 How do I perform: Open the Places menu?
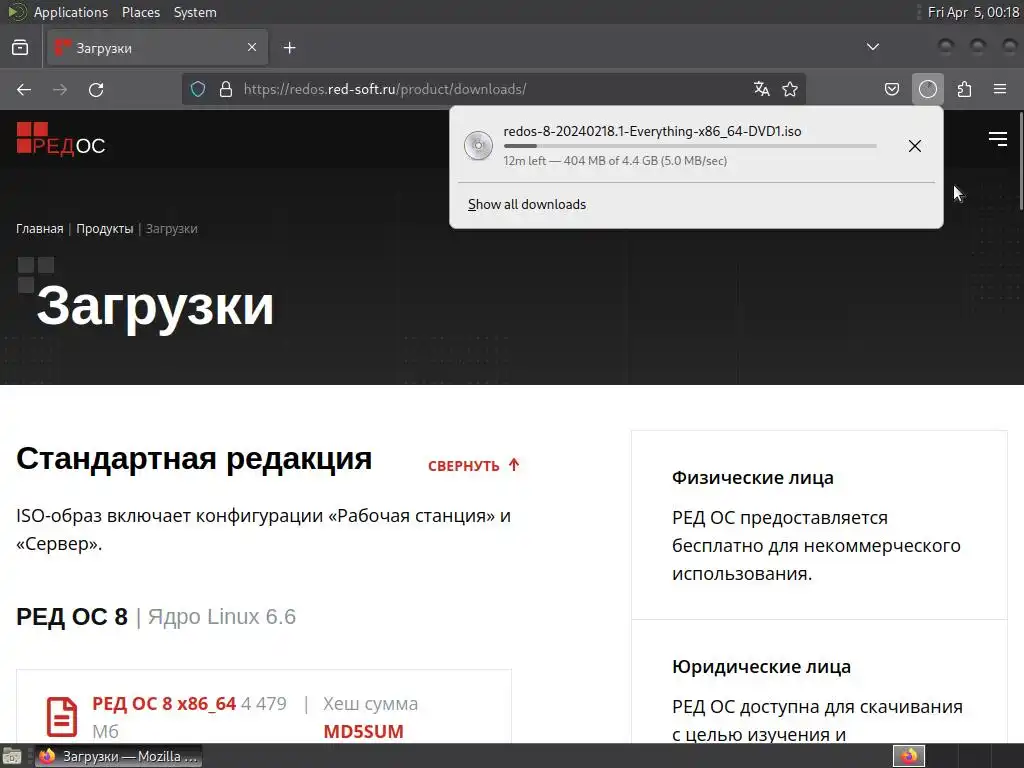[140, 12]
